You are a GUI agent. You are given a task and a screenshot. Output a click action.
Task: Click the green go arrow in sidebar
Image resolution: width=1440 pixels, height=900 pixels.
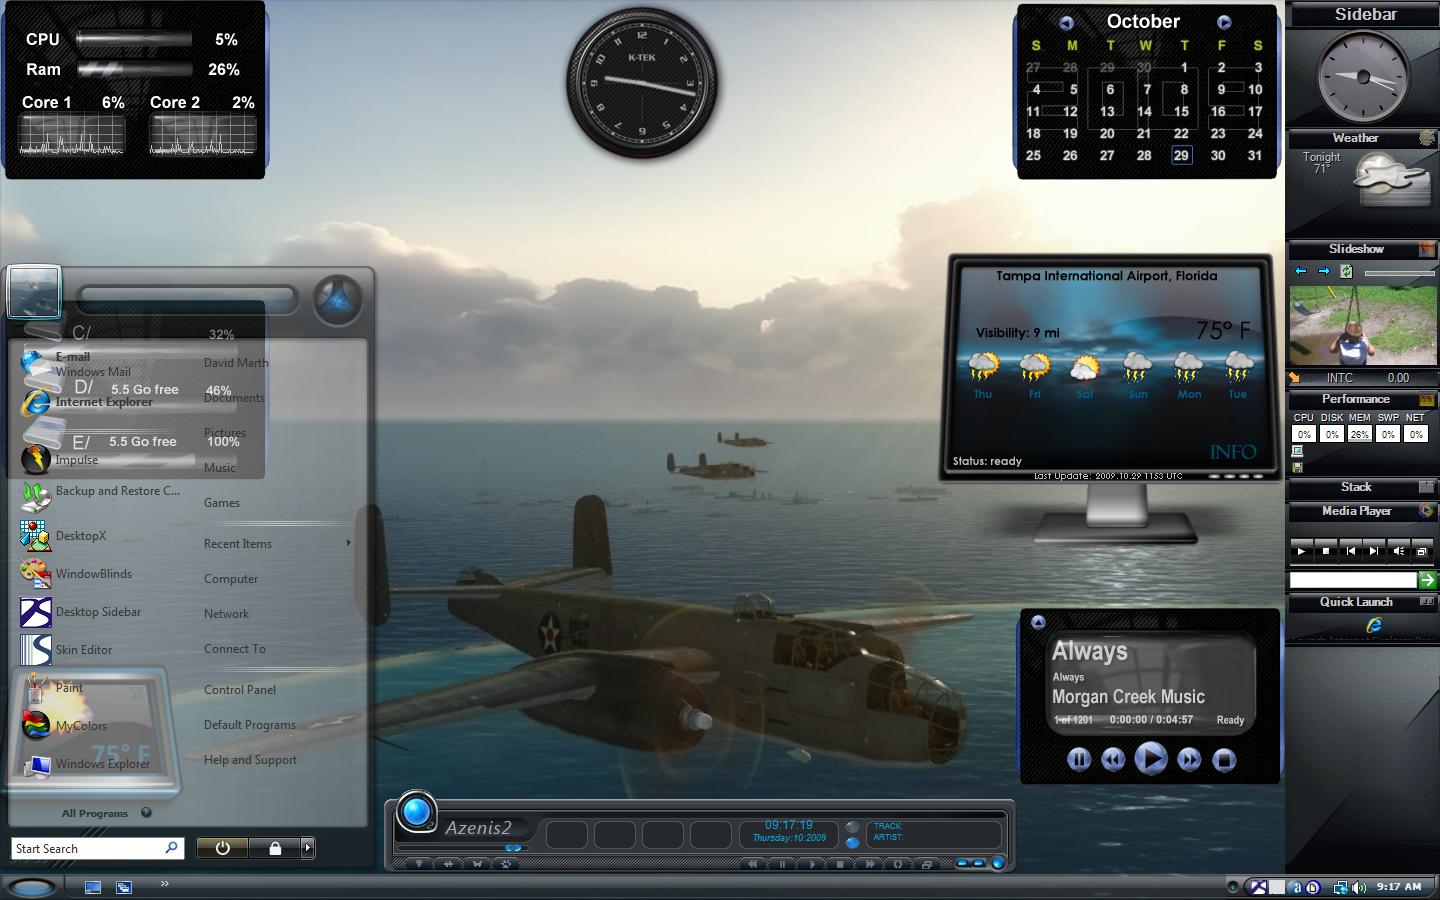click(x=1427, y=580)
